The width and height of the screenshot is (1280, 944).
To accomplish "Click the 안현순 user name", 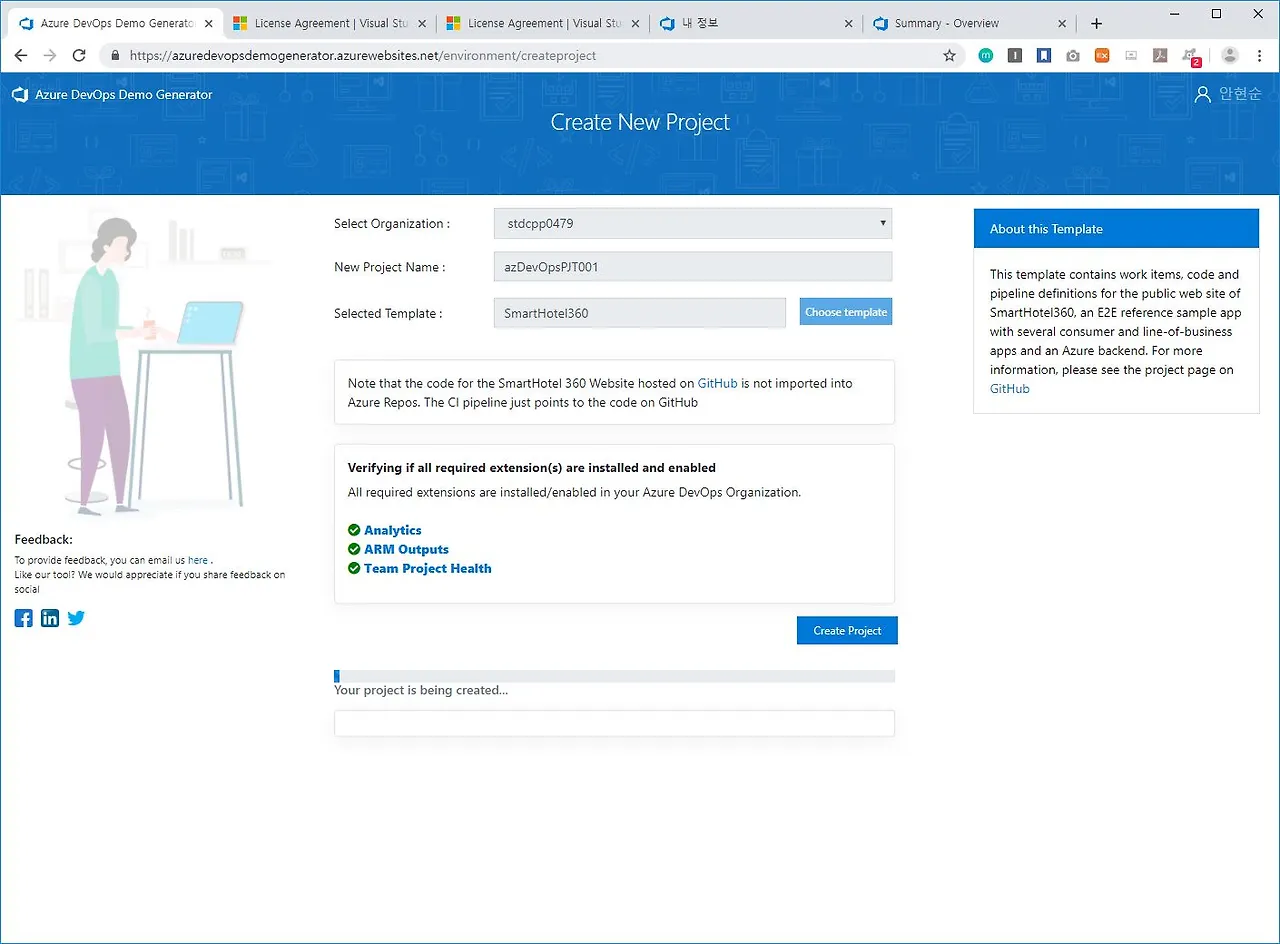I will pyautogui.click(x=1240, y=94).
